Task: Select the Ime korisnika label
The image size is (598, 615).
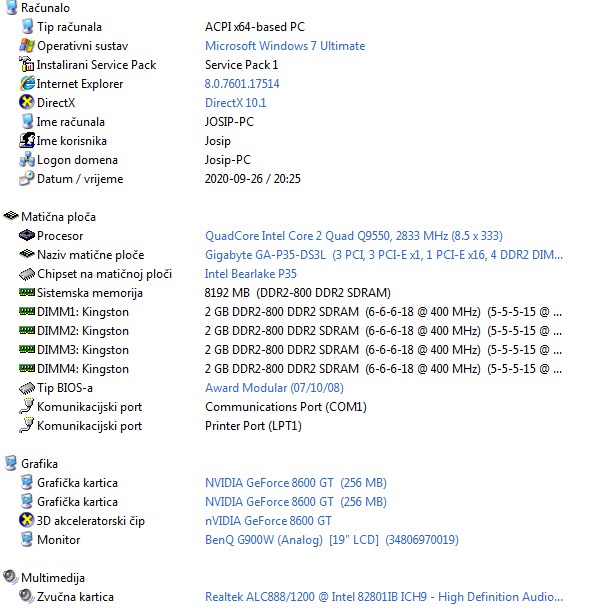Action: point(71,141)
